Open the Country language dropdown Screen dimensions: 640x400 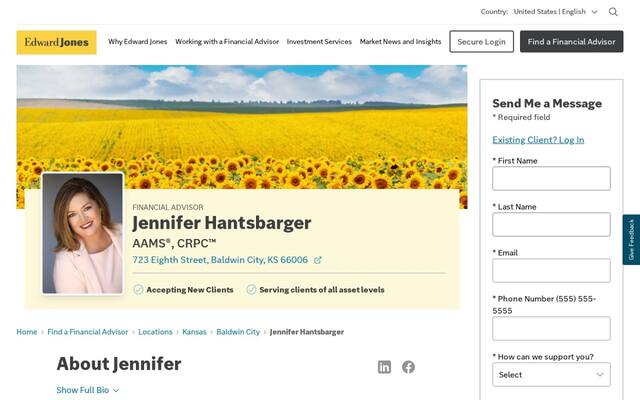point(555,12)
